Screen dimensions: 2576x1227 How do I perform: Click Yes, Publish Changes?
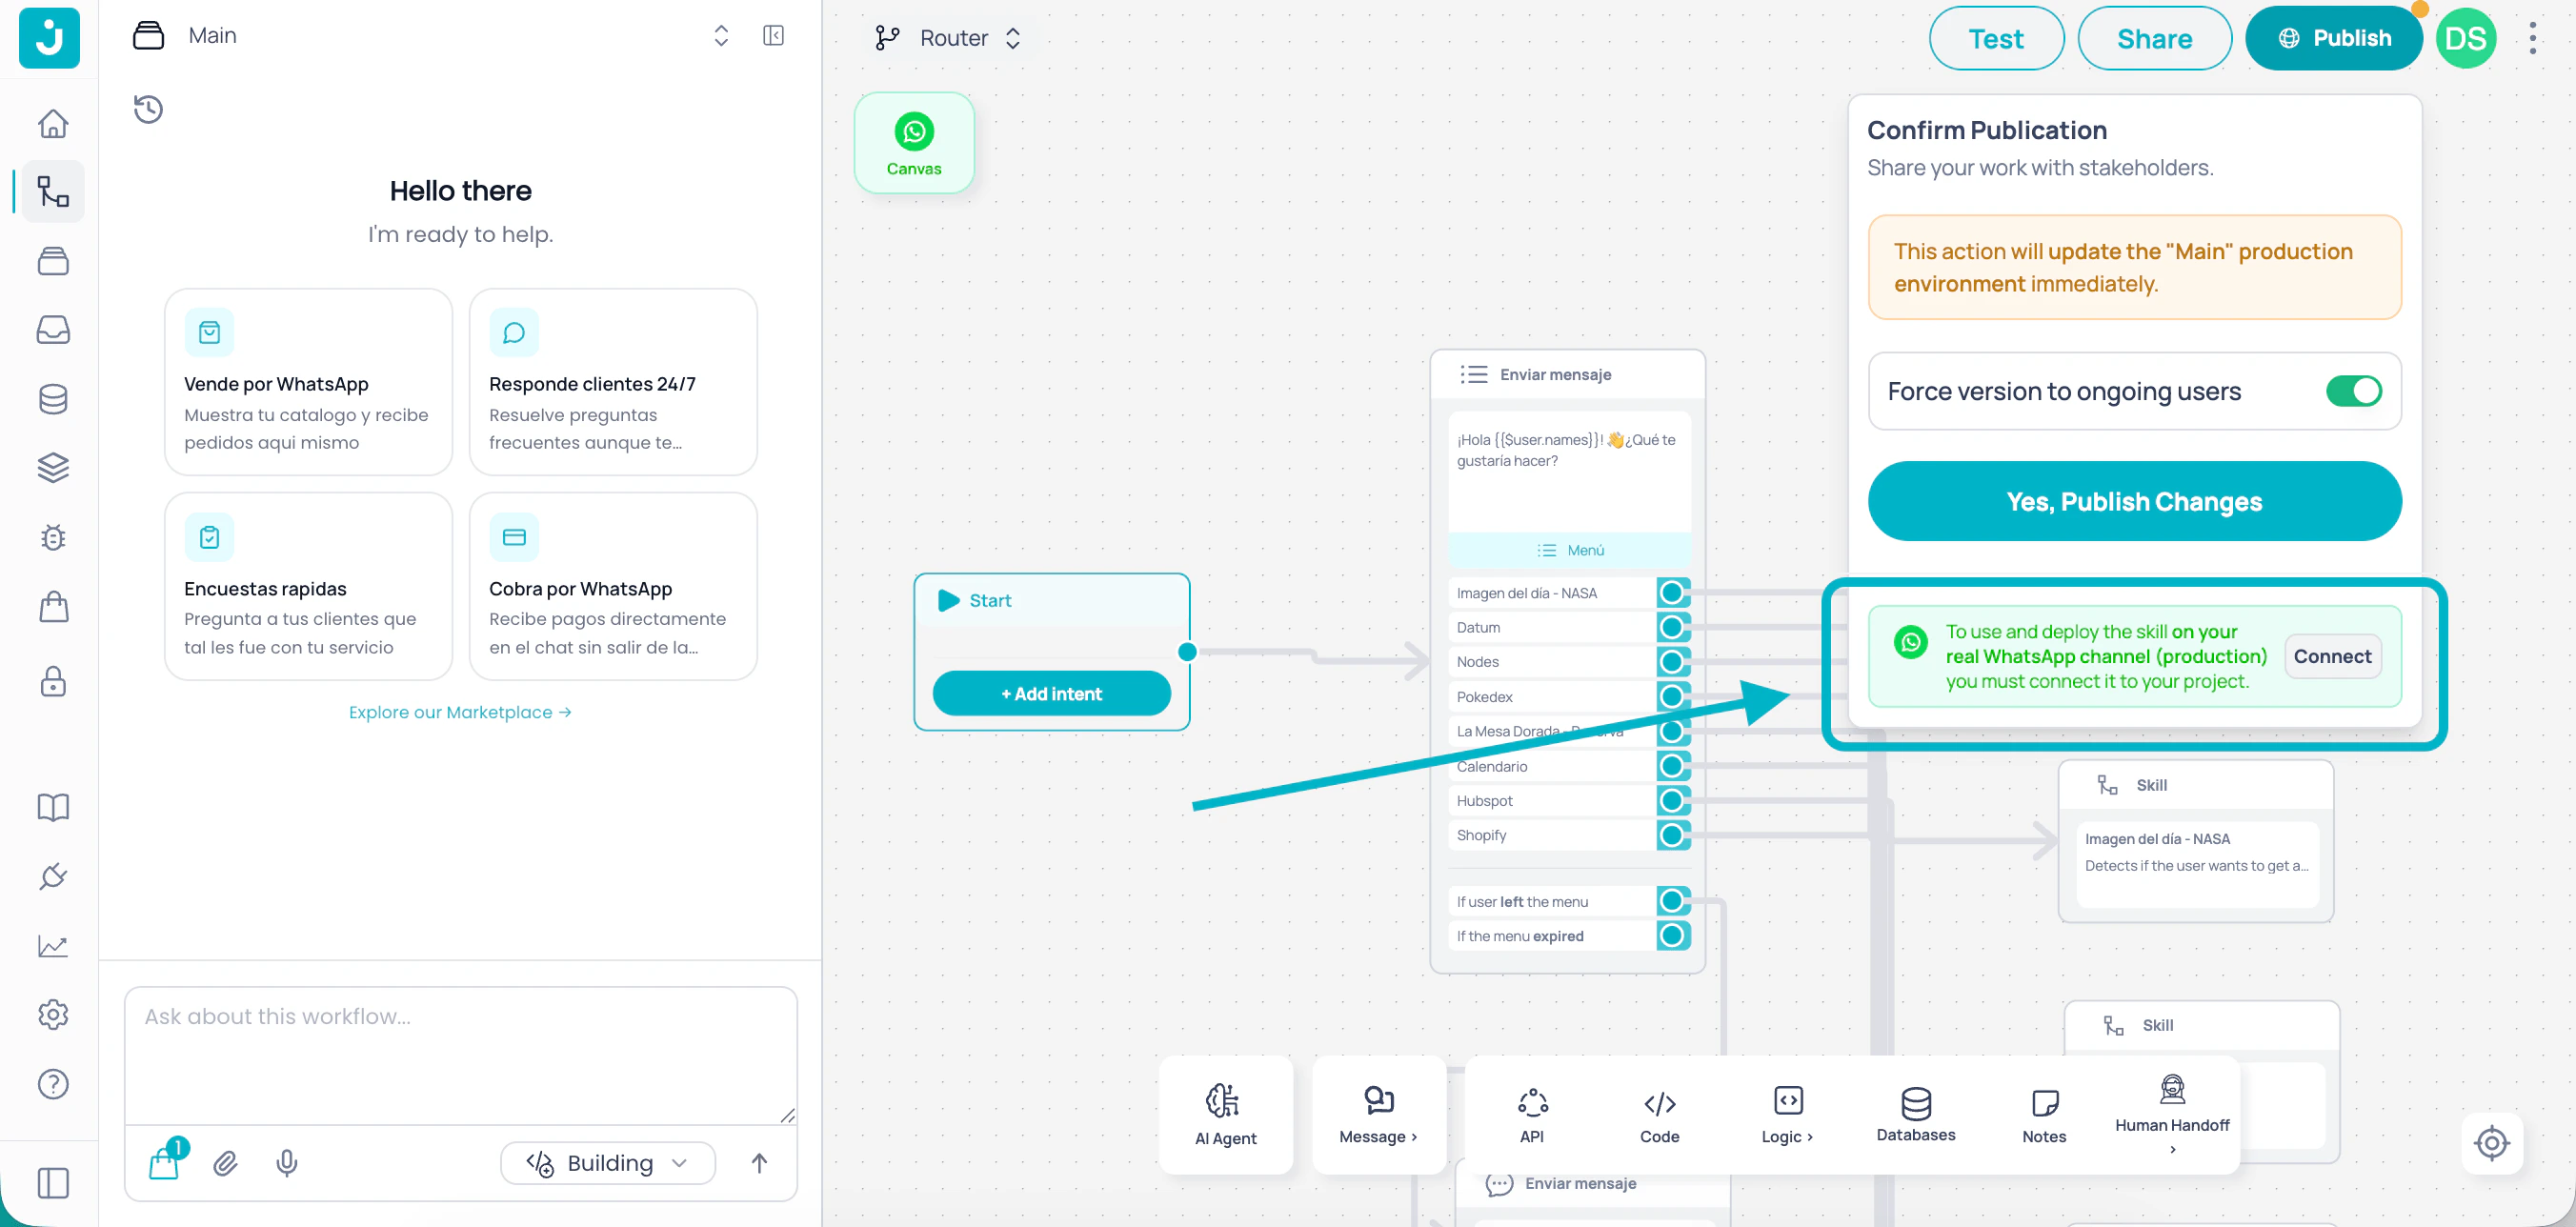pyautogui.click(x=2134, y=501)
